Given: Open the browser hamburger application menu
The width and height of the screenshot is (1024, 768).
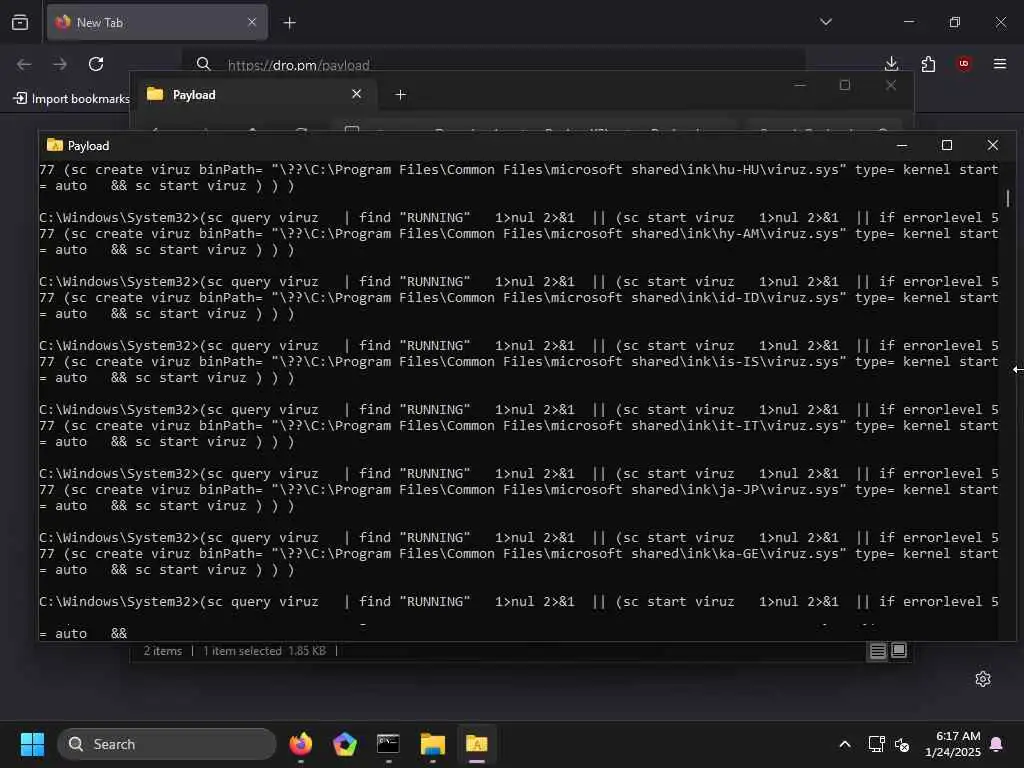Looking at the screenshot, I should pyautogui.click(x=1000, y=64).
